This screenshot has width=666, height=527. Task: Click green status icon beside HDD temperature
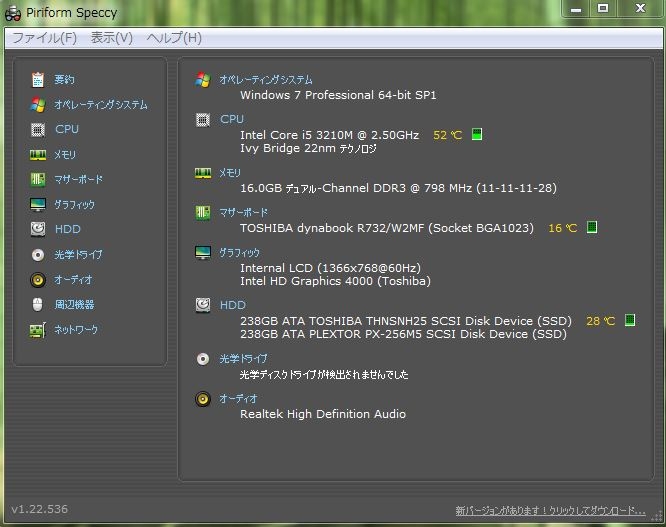[x=630, y=320]
